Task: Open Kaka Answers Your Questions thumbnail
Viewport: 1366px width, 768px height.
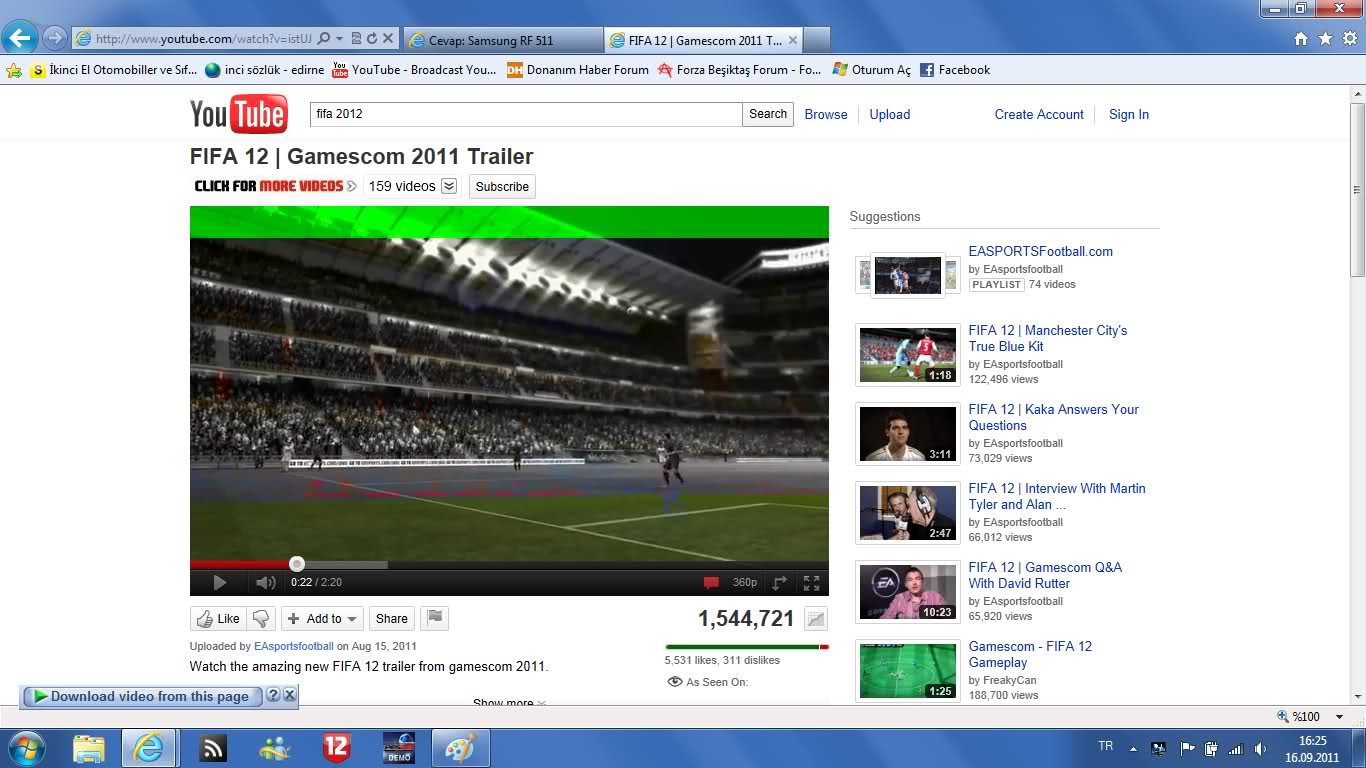Action: point(908,434)
